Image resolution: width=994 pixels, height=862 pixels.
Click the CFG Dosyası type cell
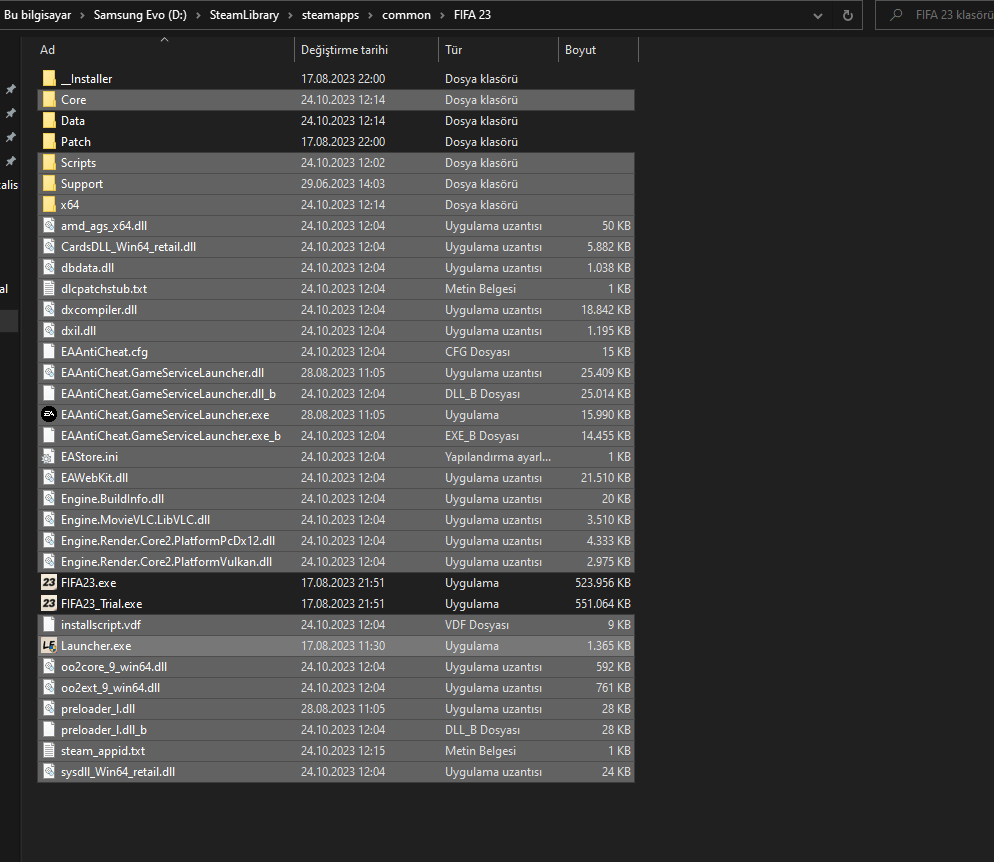[477, 351]
